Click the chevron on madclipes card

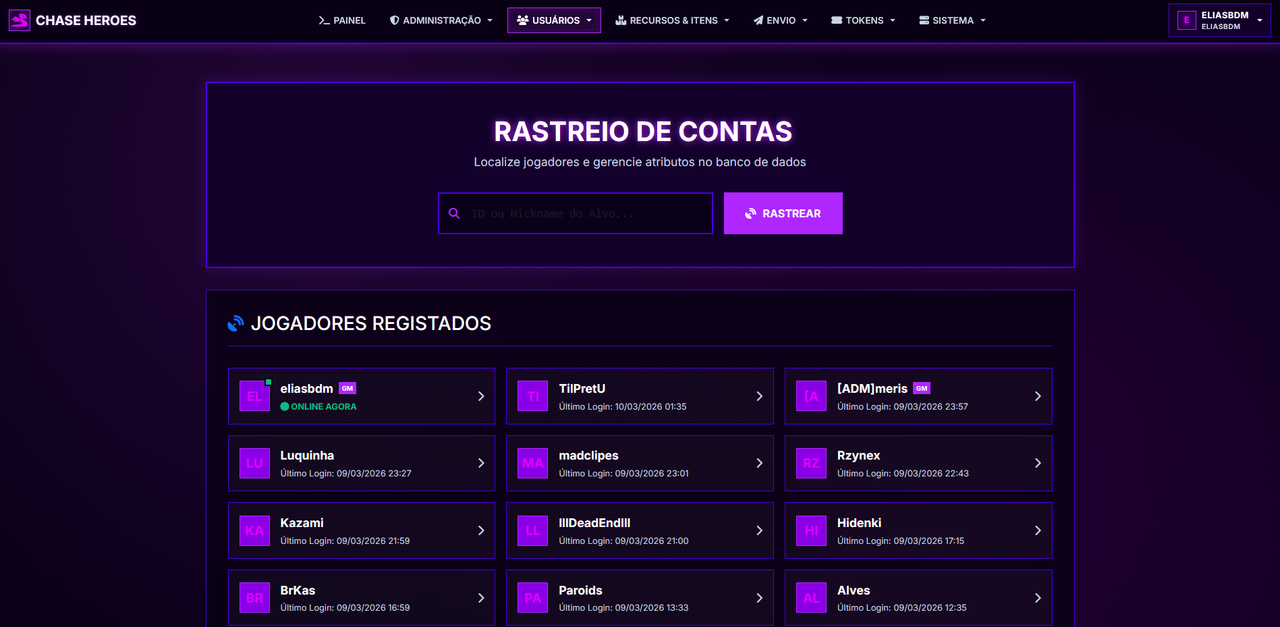[759, 463]
